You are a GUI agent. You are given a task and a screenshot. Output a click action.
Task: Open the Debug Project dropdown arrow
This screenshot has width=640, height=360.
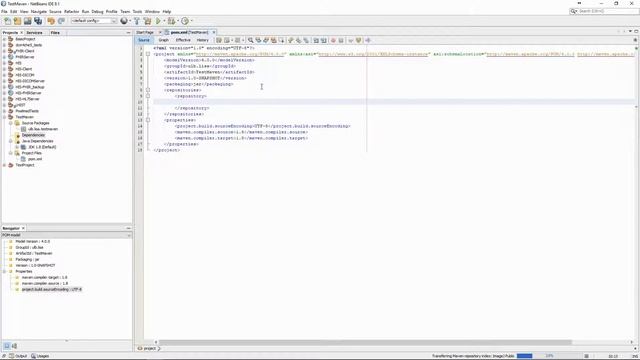[178, 21]
